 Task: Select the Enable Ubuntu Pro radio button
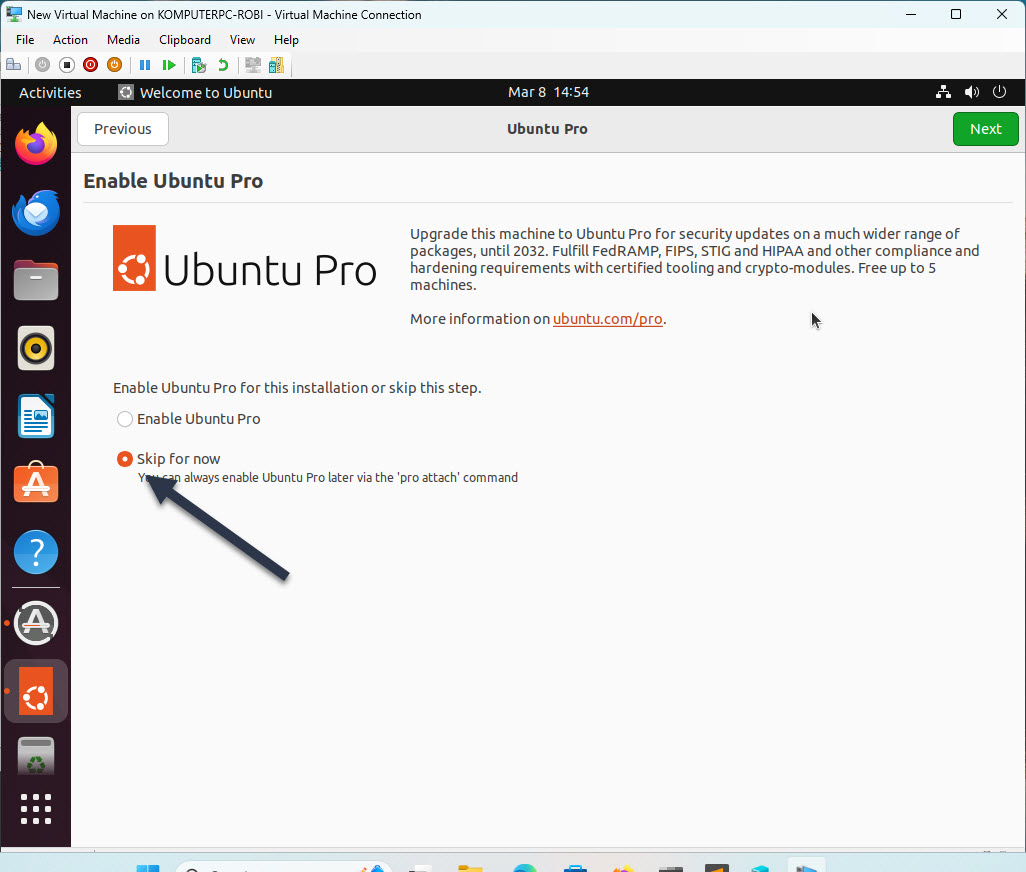click(125, 419)
